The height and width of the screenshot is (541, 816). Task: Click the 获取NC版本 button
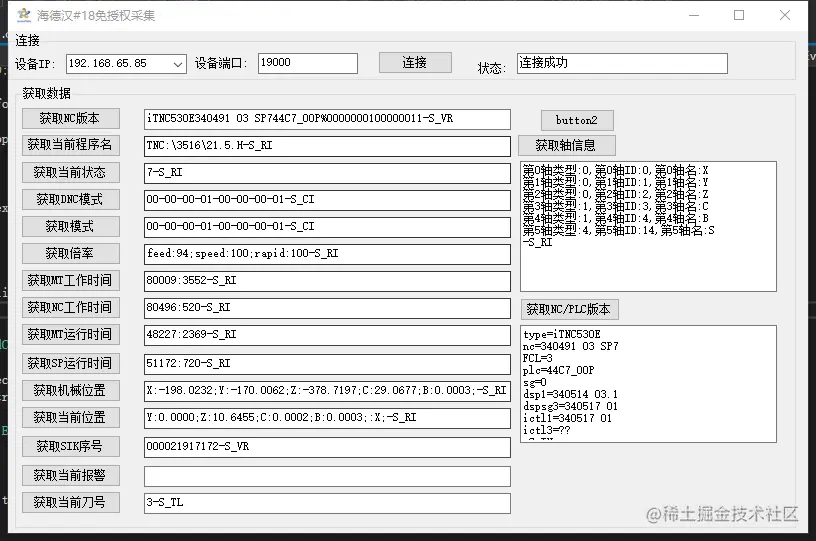pyautogui.click(x=71, y=119)
